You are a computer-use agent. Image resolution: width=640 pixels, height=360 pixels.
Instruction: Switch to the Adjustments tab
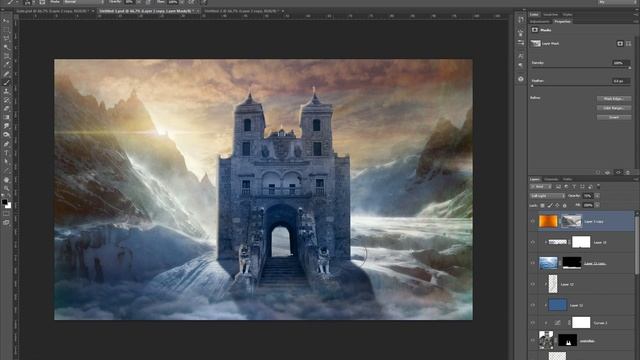point(540,22)
